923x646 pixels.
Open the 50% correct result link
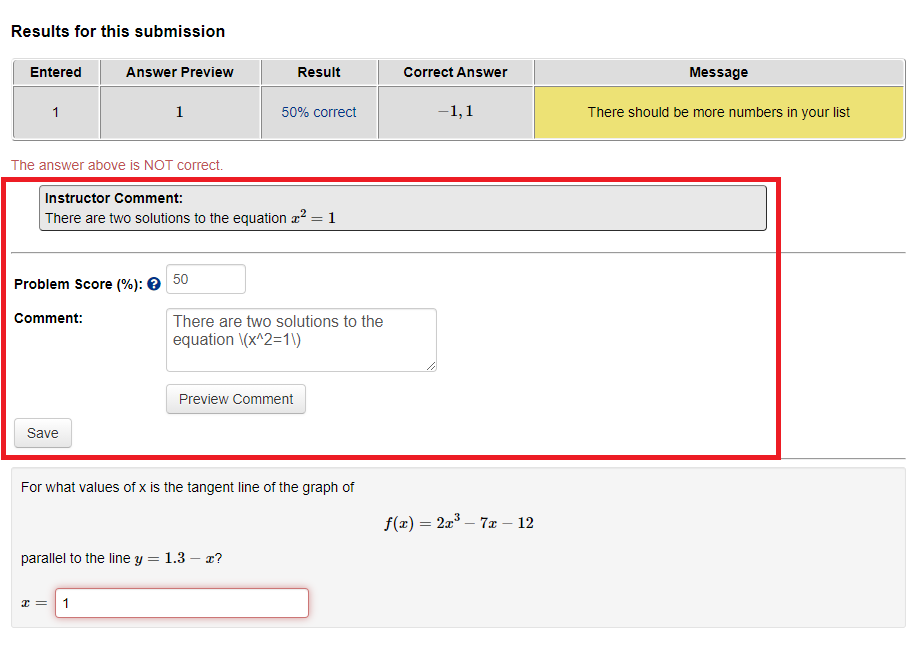(318, 112)
